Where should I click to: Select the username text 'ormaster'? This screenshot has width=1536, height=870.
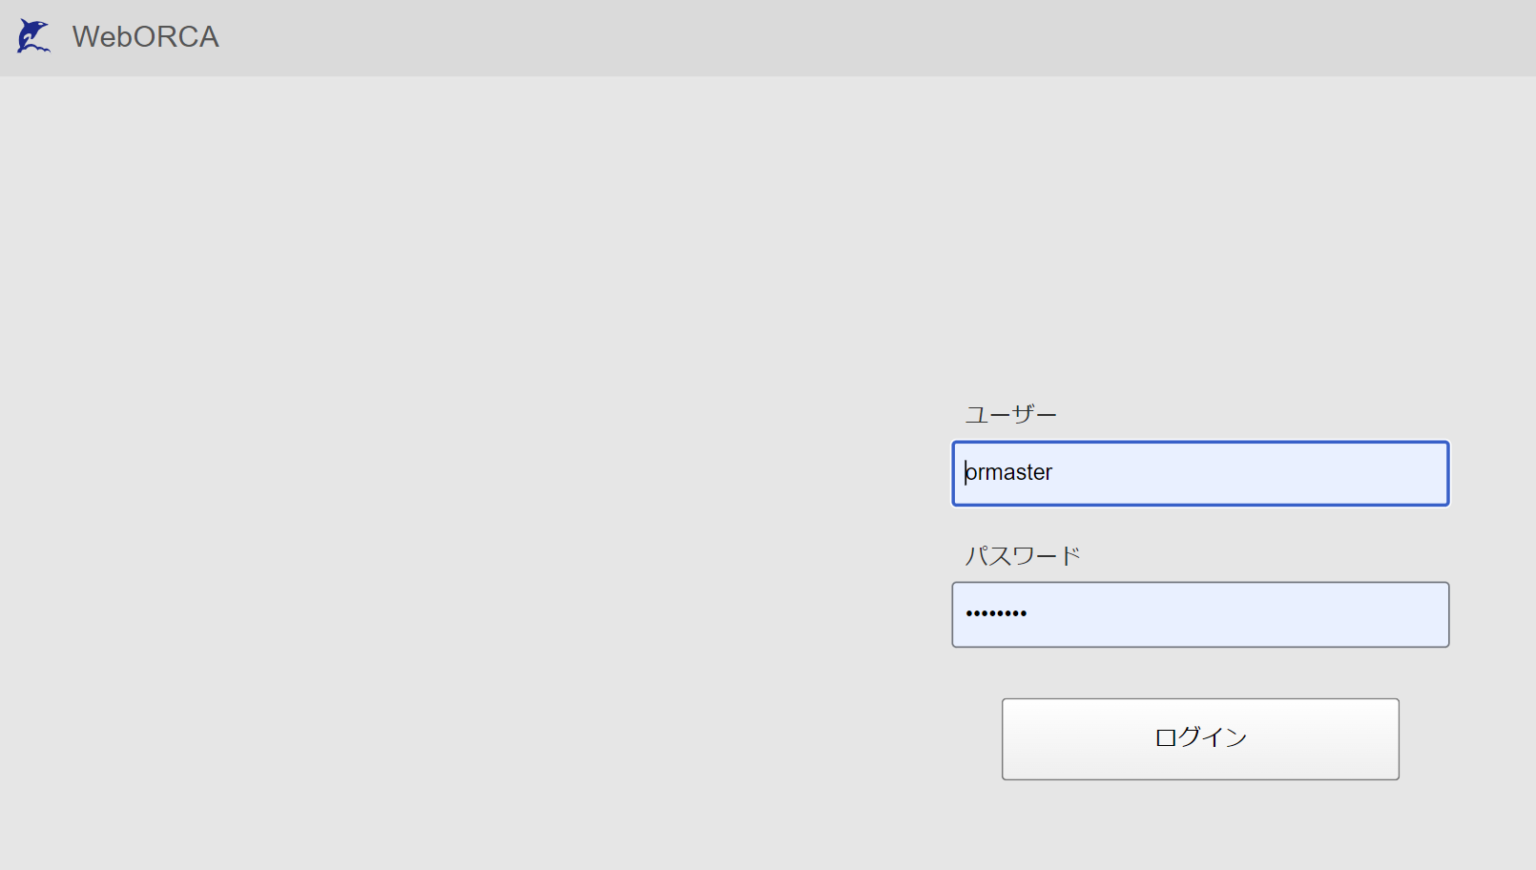(x=1008, y=473)
